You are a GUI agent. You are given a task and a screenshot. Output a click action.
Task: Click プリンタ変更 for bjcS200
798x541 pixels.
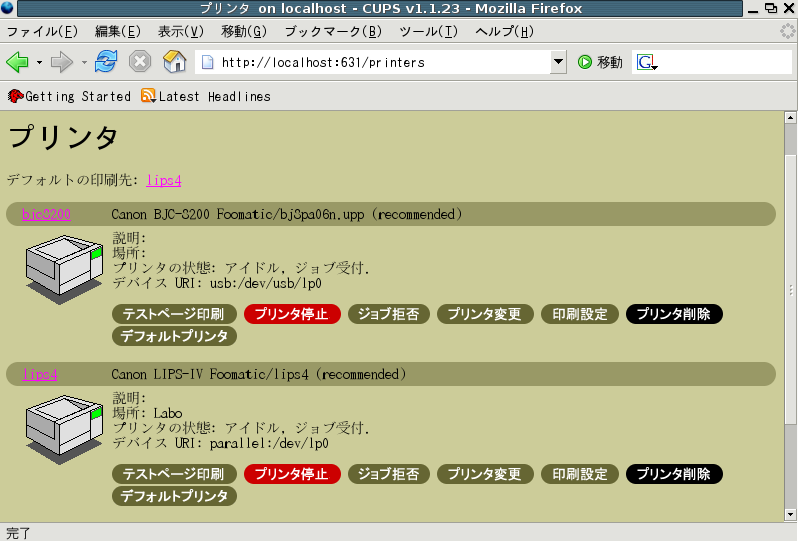485,314
